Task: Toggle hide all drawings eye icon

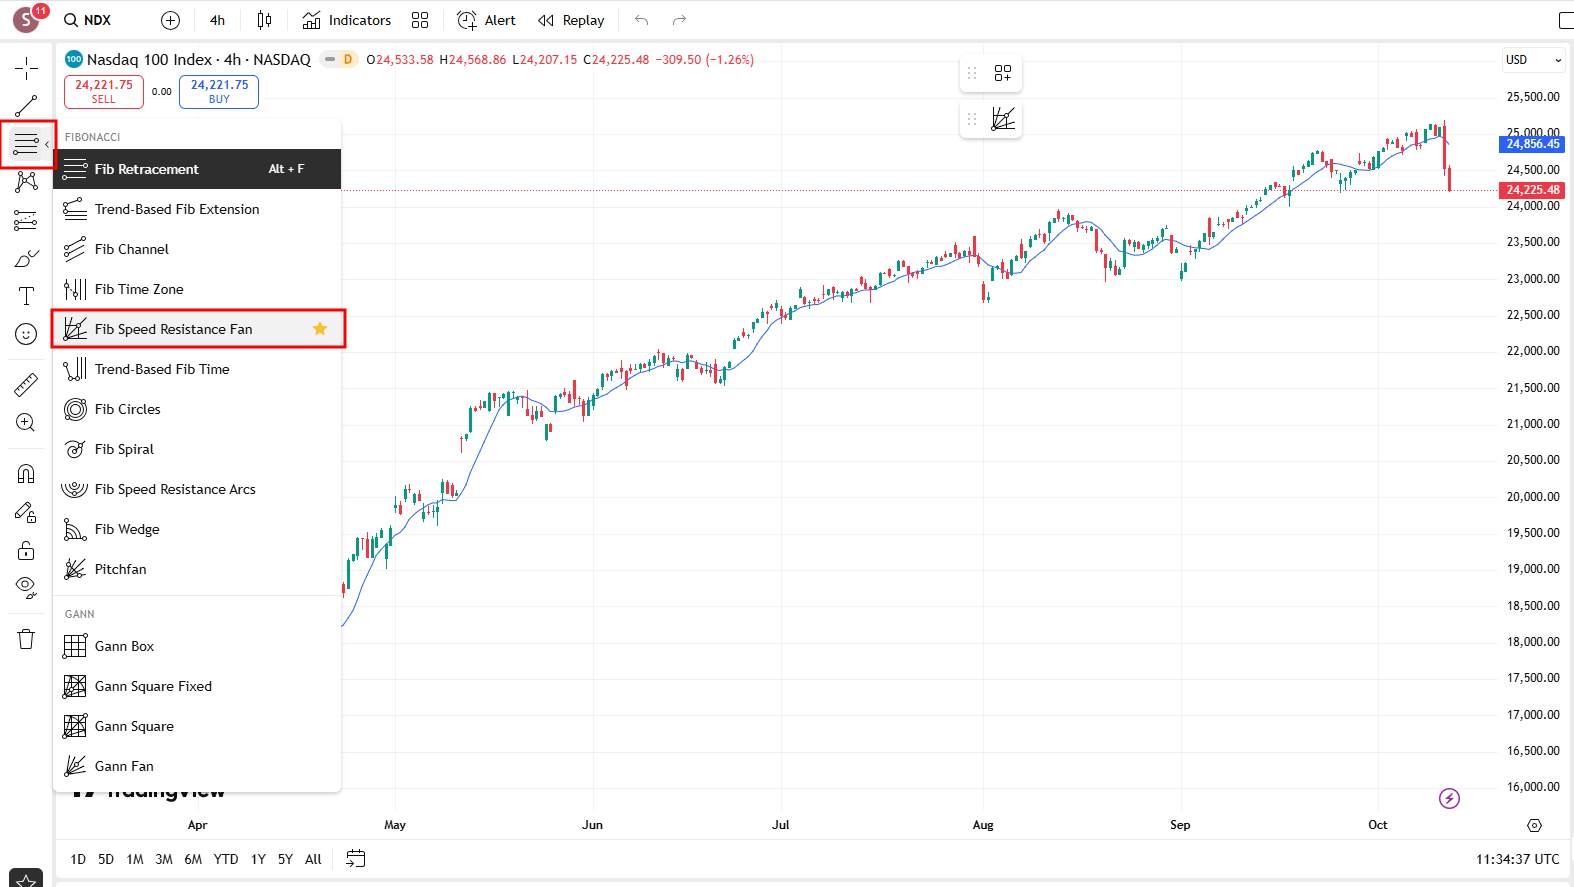Action: (26, 586)
